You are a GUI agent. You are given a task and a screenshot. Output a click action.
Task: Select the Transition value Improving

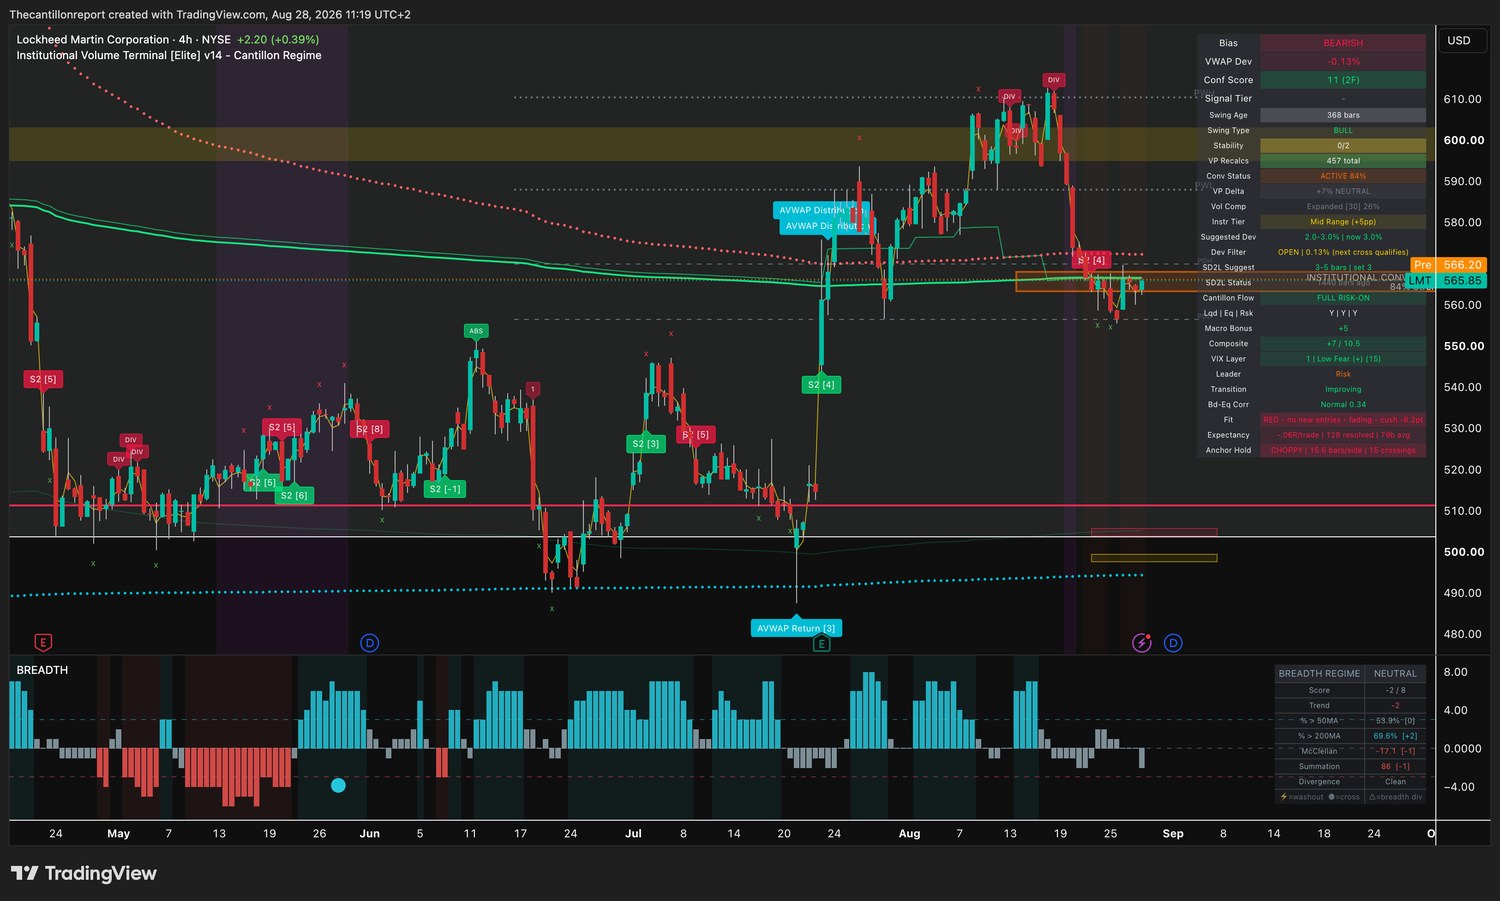1343,390
